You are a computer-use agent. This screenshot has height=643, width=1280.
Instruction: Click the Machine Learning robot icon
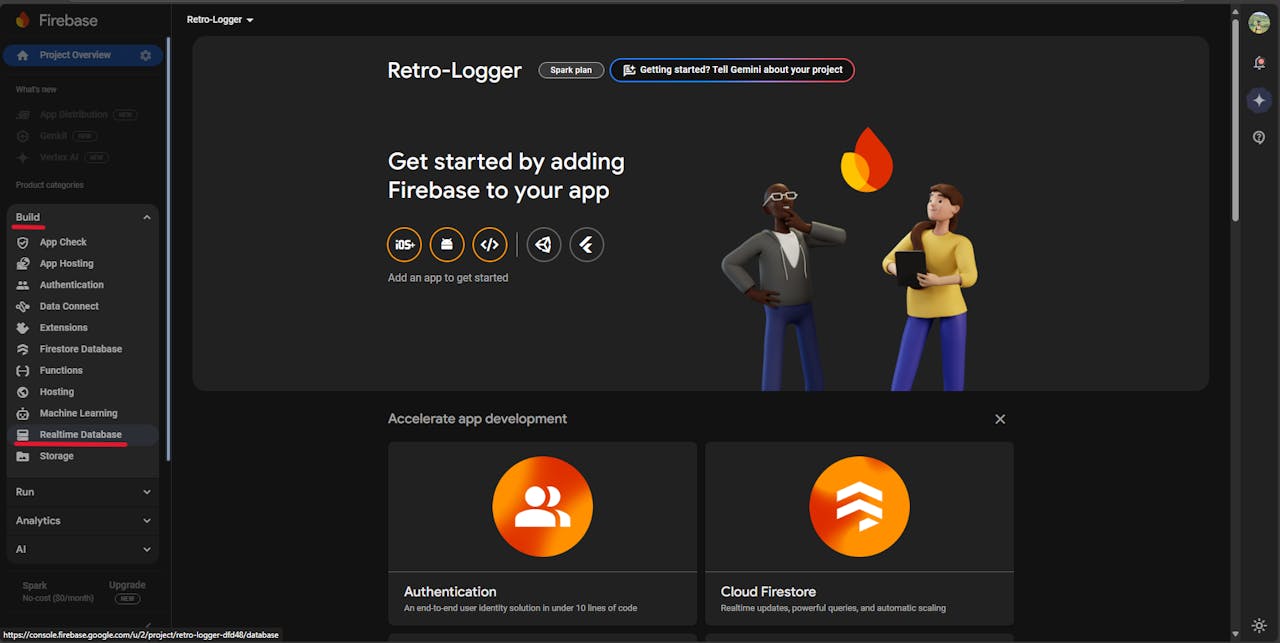(23, 413)
